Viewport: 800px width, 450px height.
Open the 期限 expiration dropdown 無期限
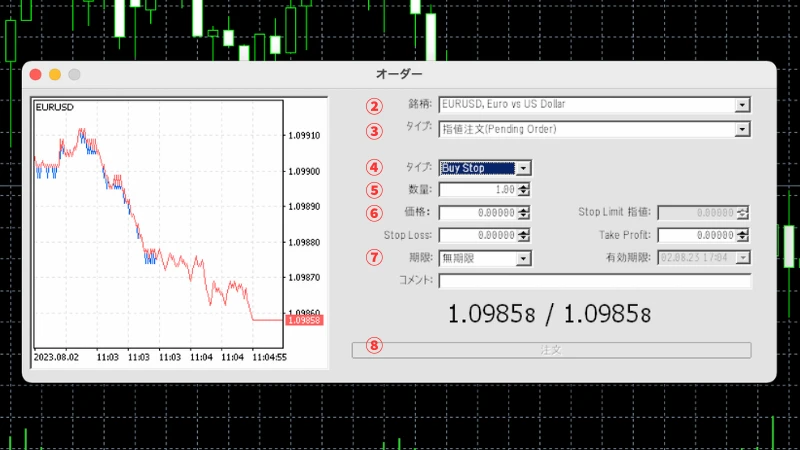[x=523, y=259]
